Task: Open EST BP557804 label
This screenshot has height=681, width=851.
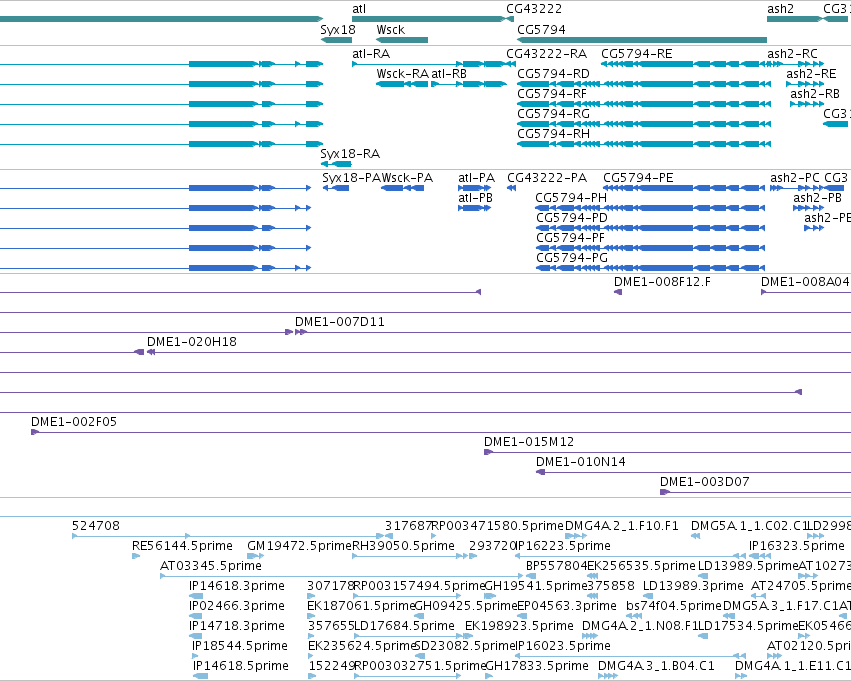Action: tap(556, 566)
